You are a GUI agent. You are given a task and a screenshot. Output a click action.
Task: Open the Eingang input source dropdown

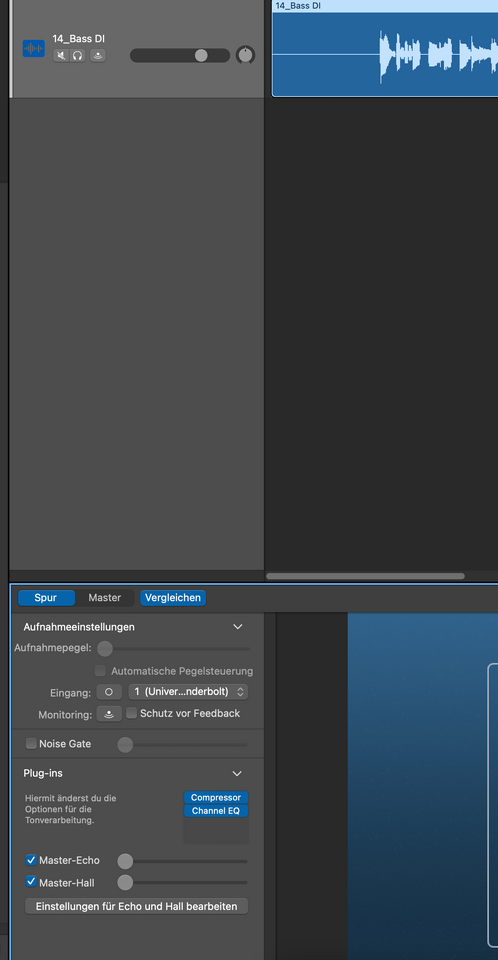point(188,692)
